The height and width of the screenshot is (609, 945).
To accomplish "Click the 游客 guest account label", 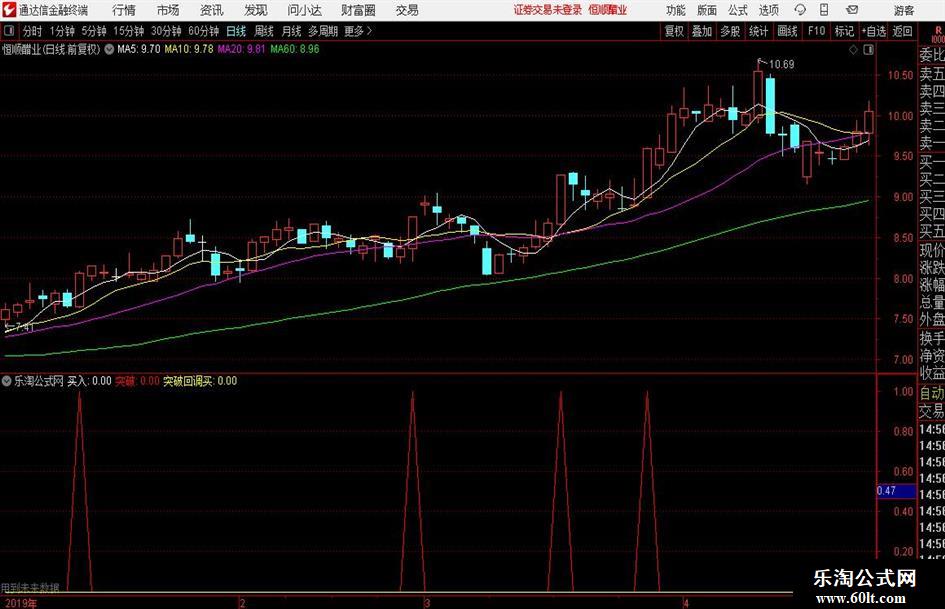I will pyautogui.click(x=903, y=10).
